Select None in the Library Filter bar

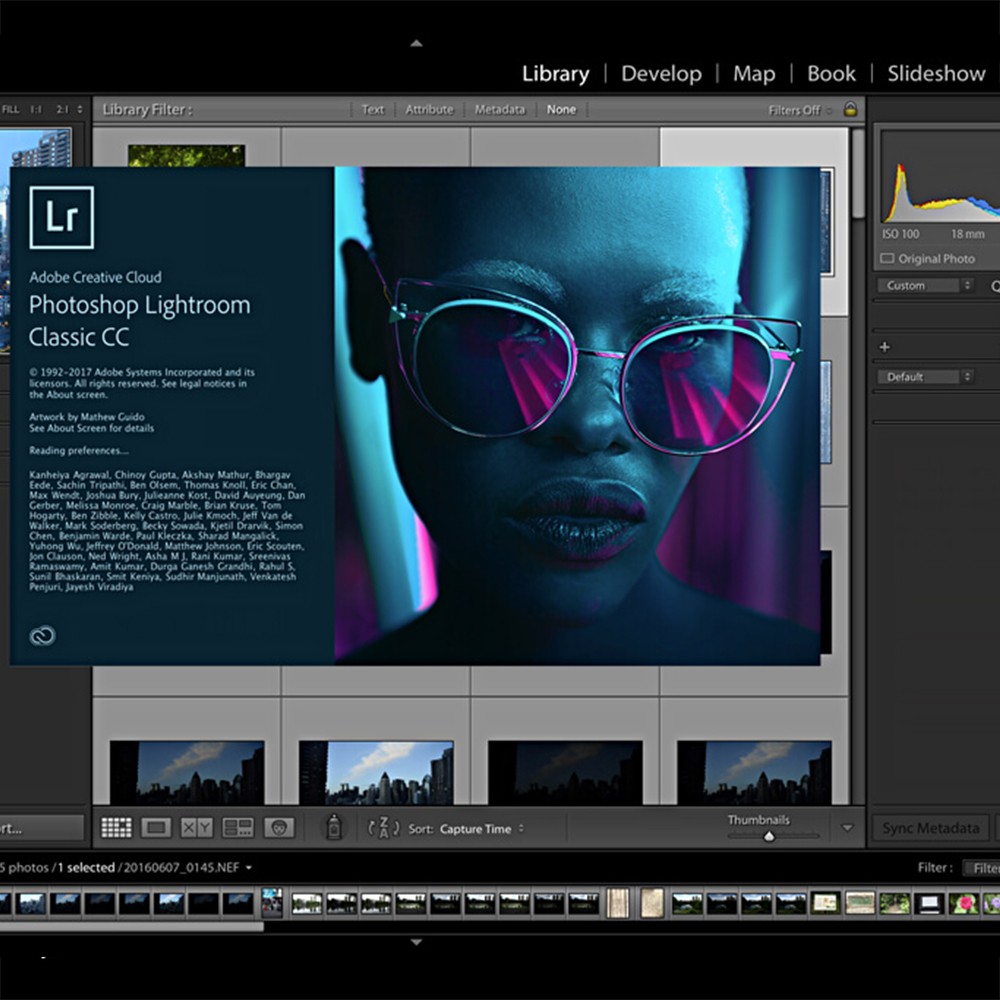coord(561,110)
